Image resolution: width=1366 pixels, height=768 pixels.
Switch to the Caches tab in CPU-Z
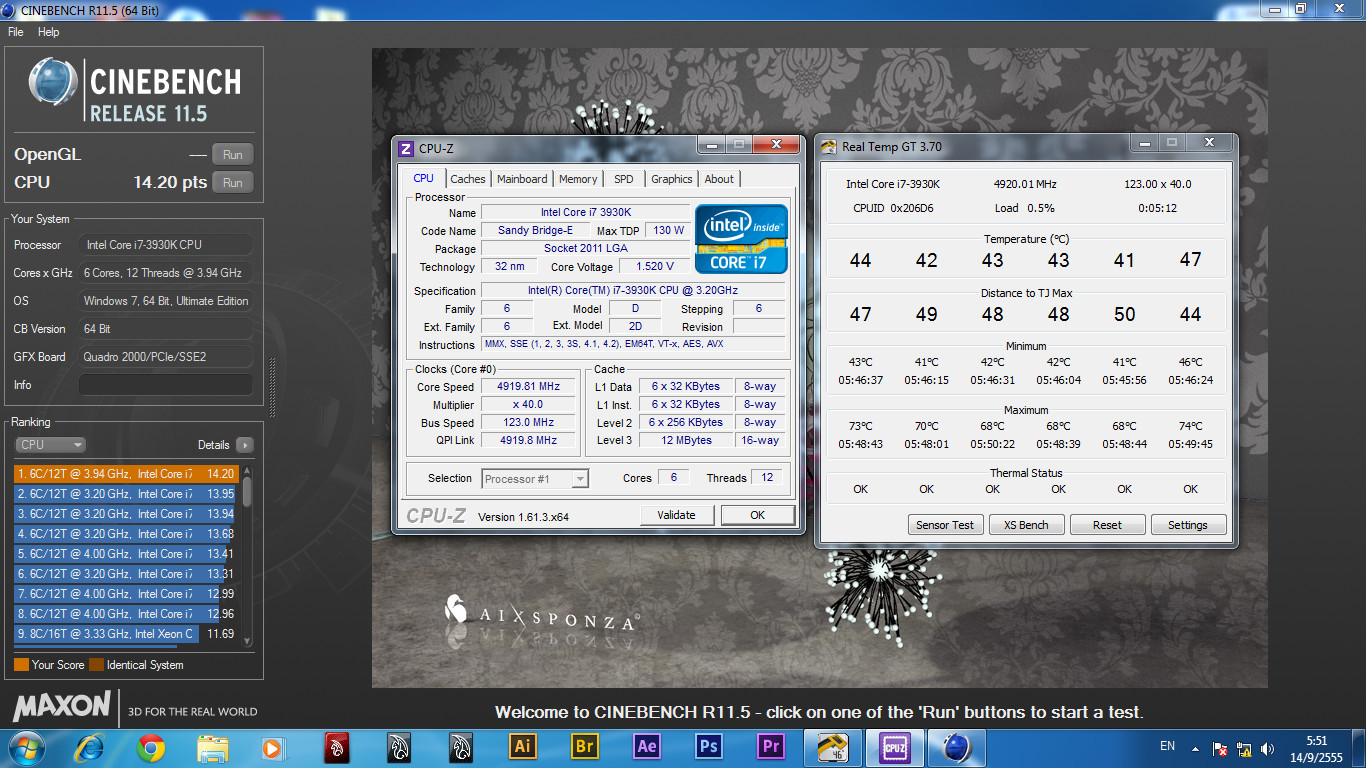pos(467,179)
